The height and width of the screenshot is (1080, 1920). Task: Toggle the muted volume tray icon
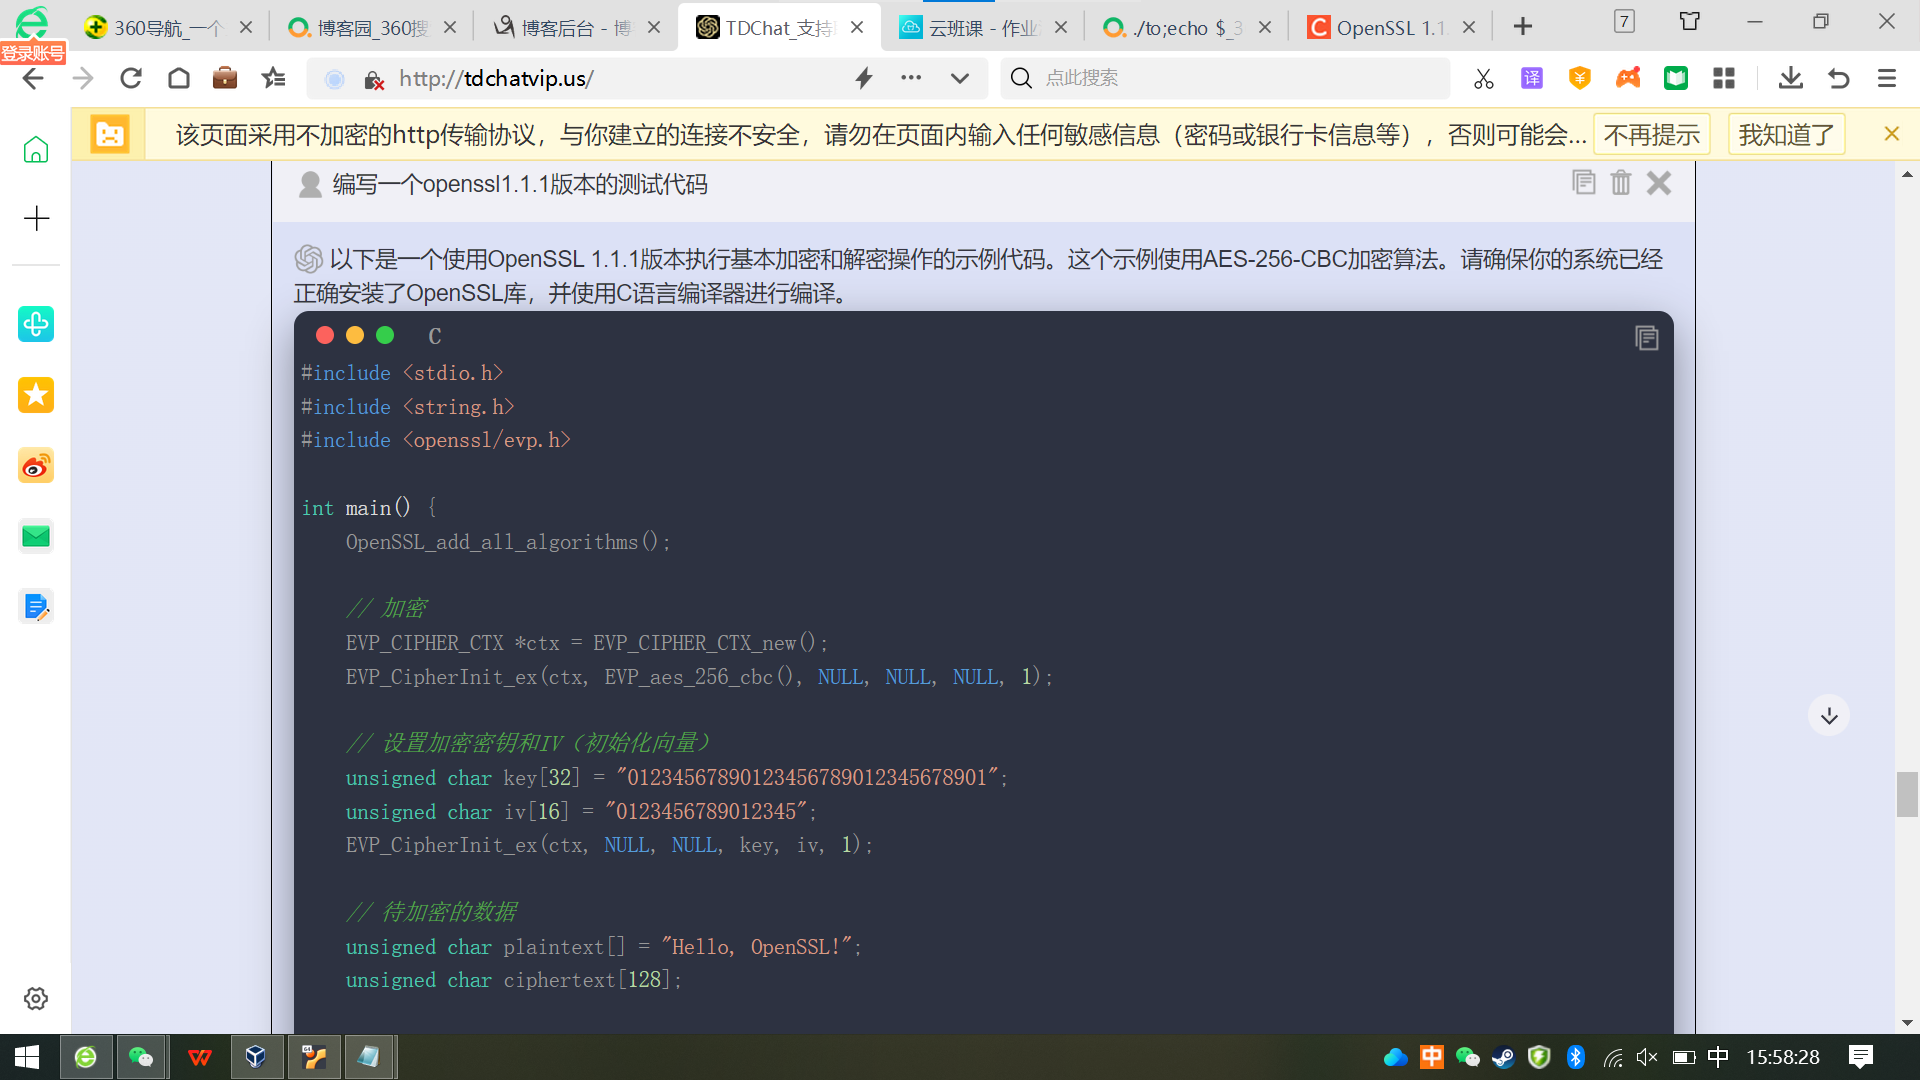tap(1646, 1057)
